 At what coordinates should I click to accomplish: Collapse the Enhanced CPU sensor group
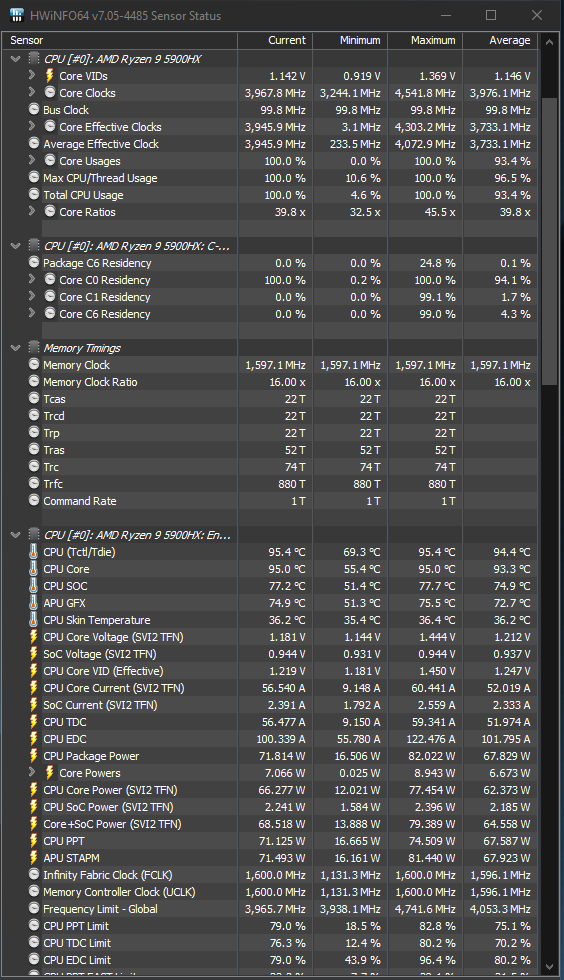pyautogui.click(x=16, y=534)
